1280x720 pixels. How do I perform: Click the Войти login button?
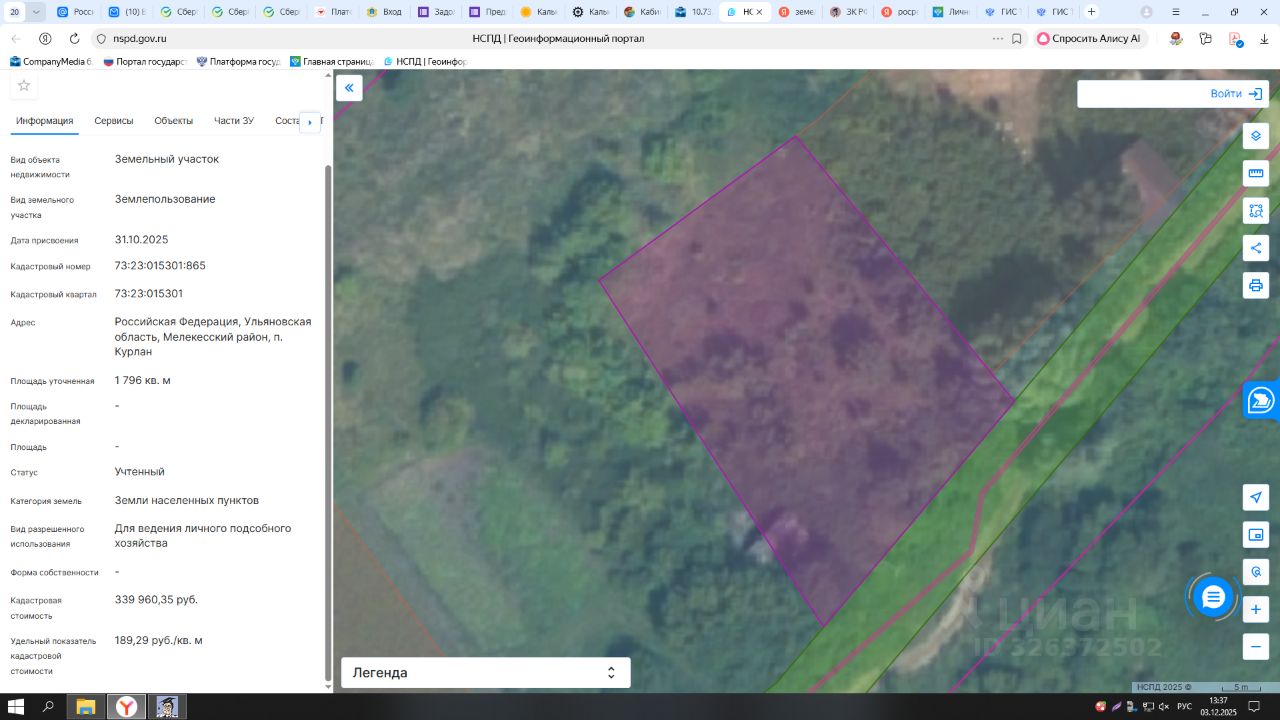pyautogui.click(x=1234, y=94)
